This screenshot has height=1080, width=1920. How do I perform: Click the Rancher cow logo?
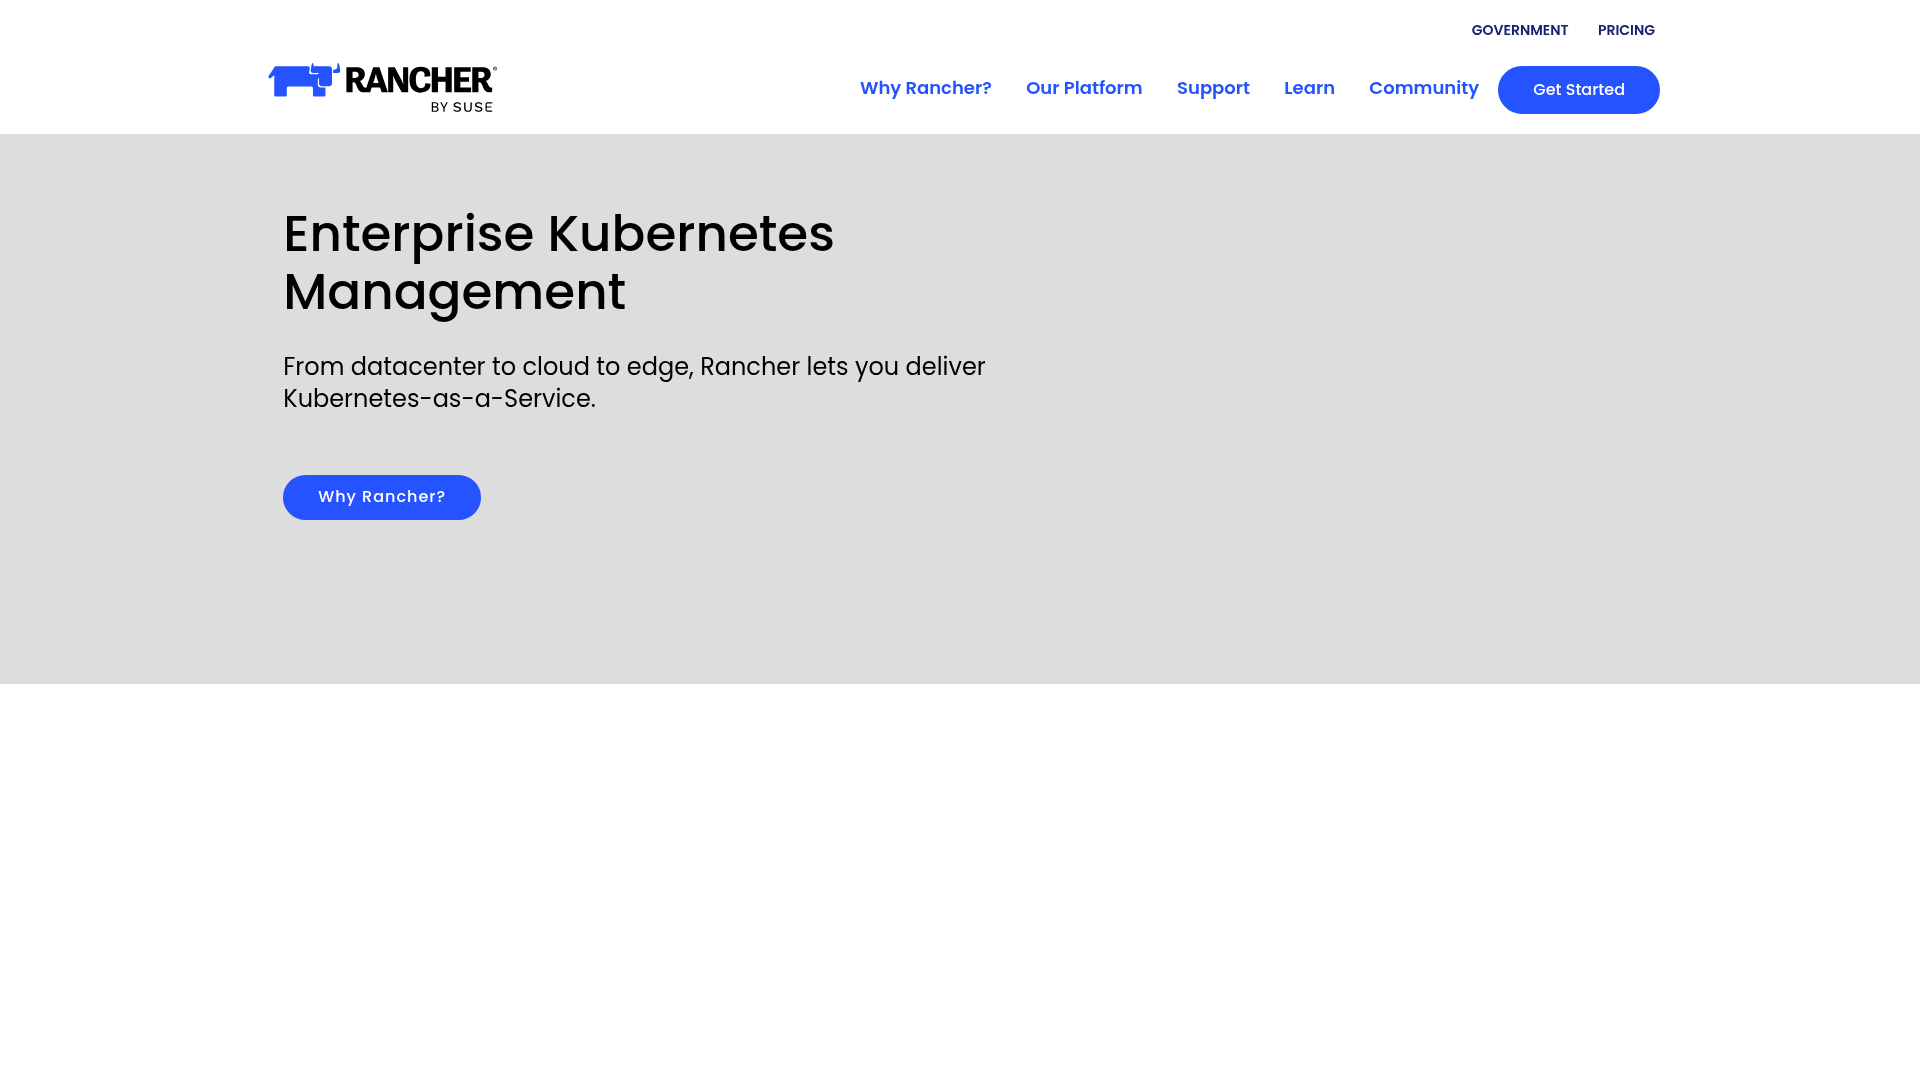coord(300,82)
